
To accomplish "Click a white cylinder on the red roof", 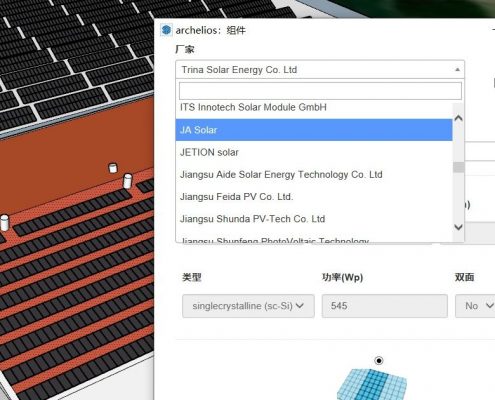I will pyautogui.click(x=127, y=181).
